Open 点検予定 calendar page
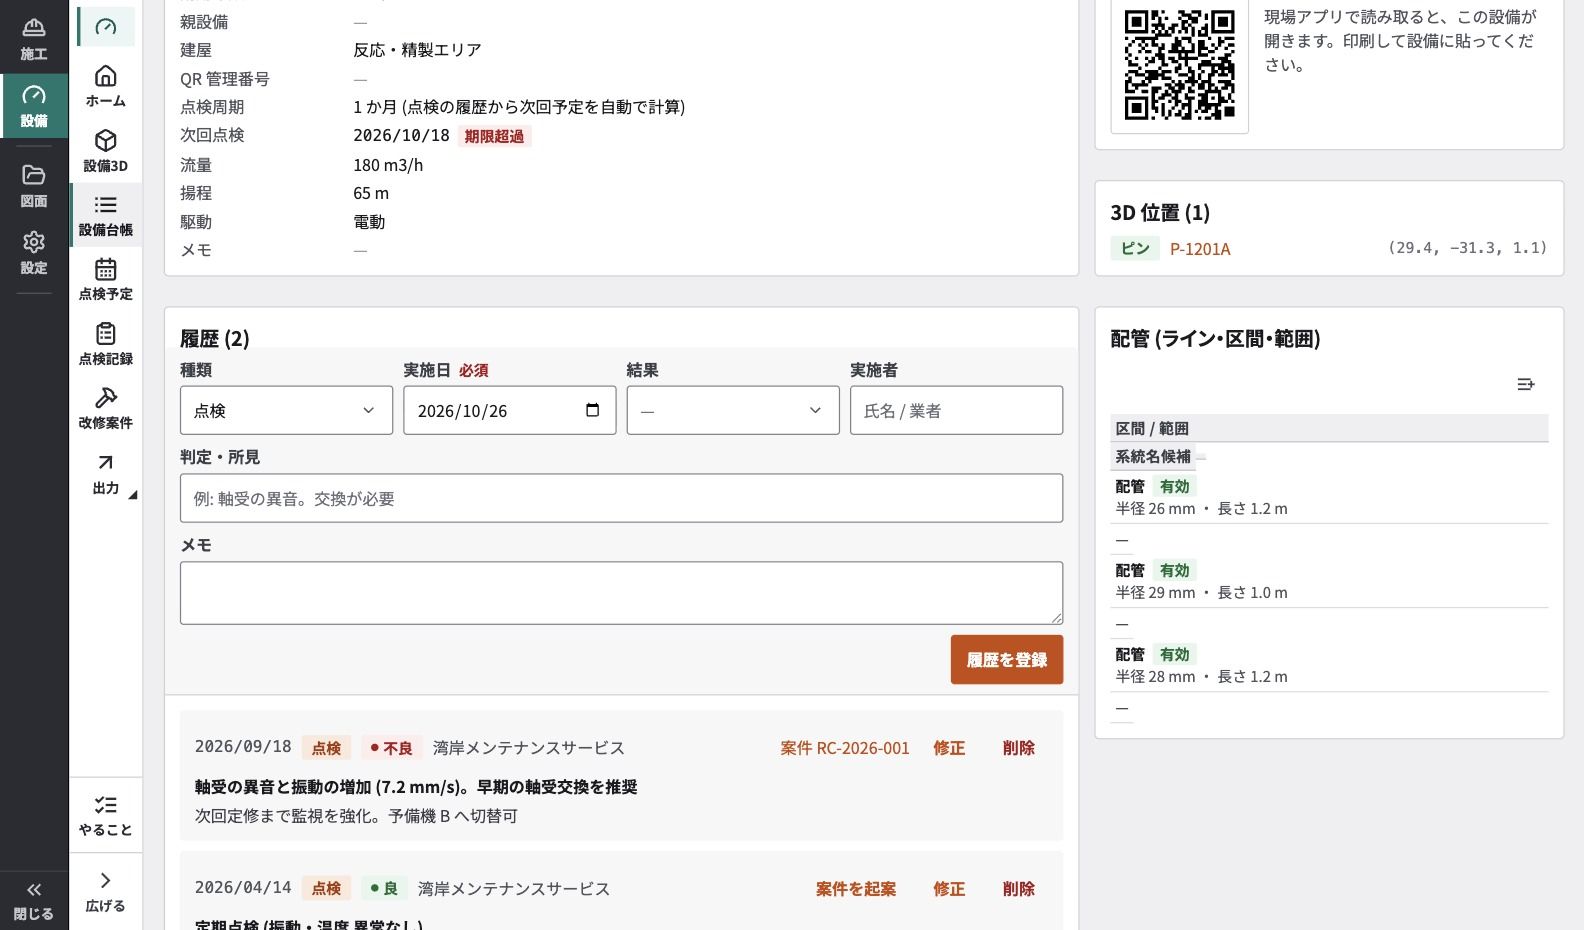 [x=106, y=279]
